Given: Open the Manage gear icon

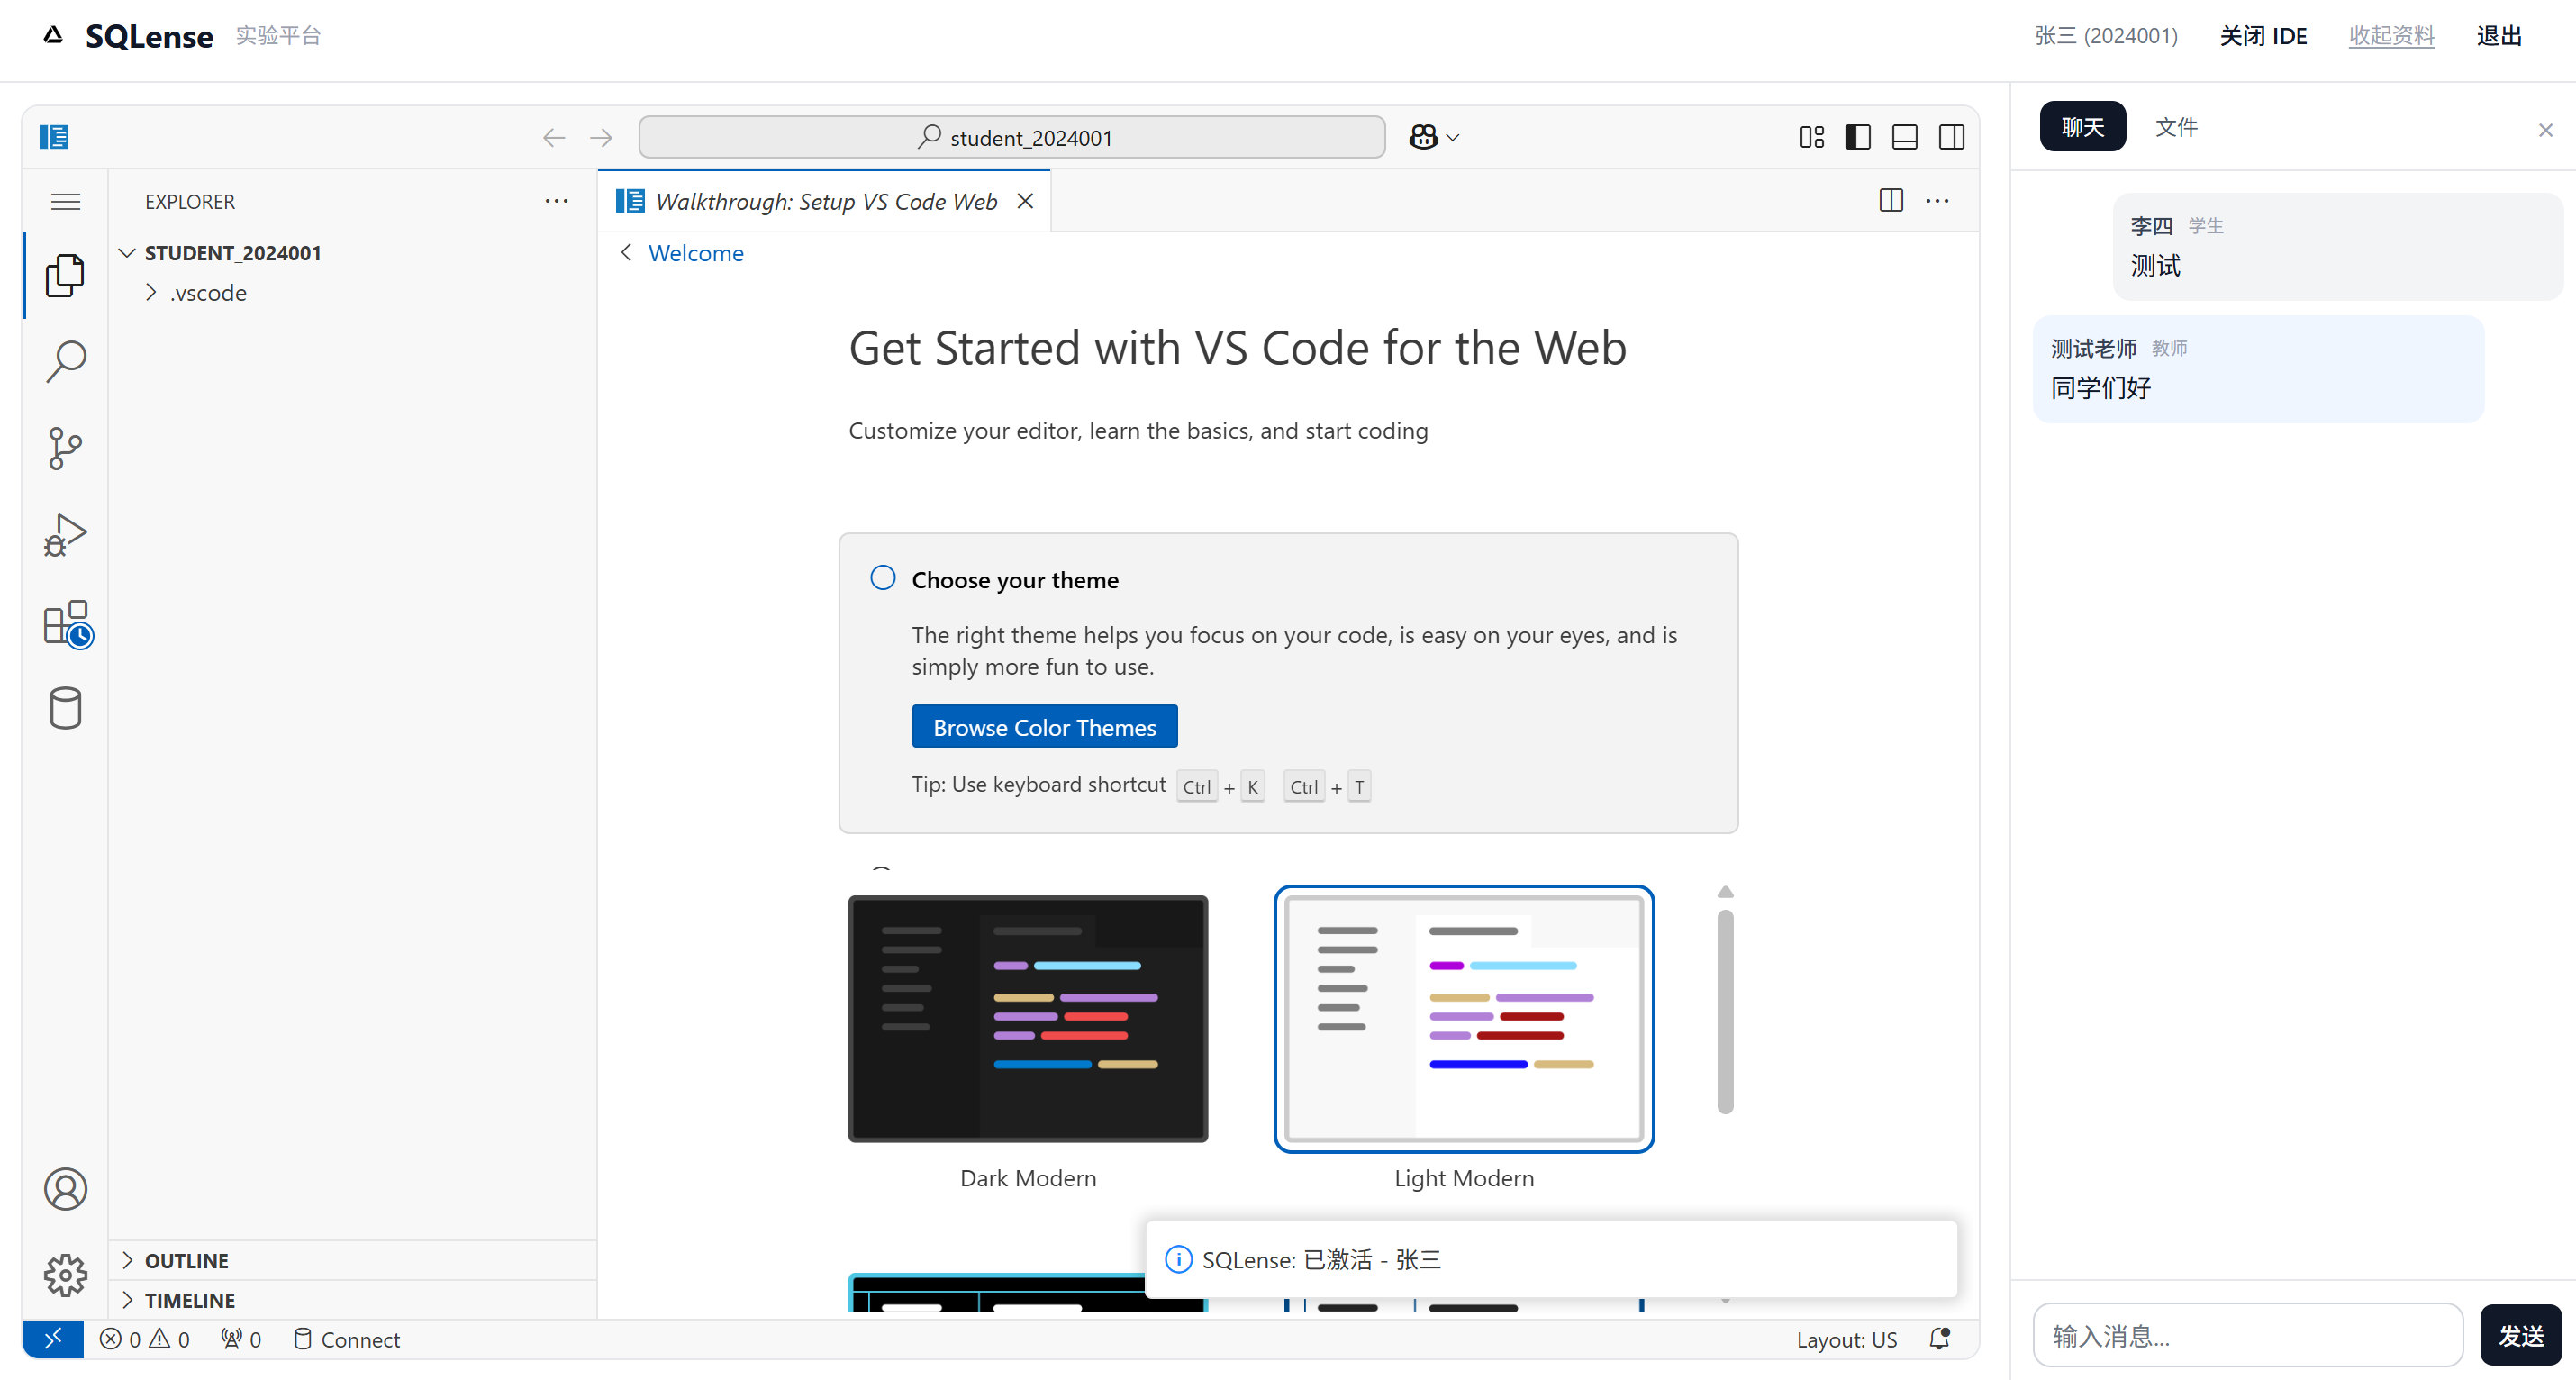Looking at the screenshot, I should 65,1275.
